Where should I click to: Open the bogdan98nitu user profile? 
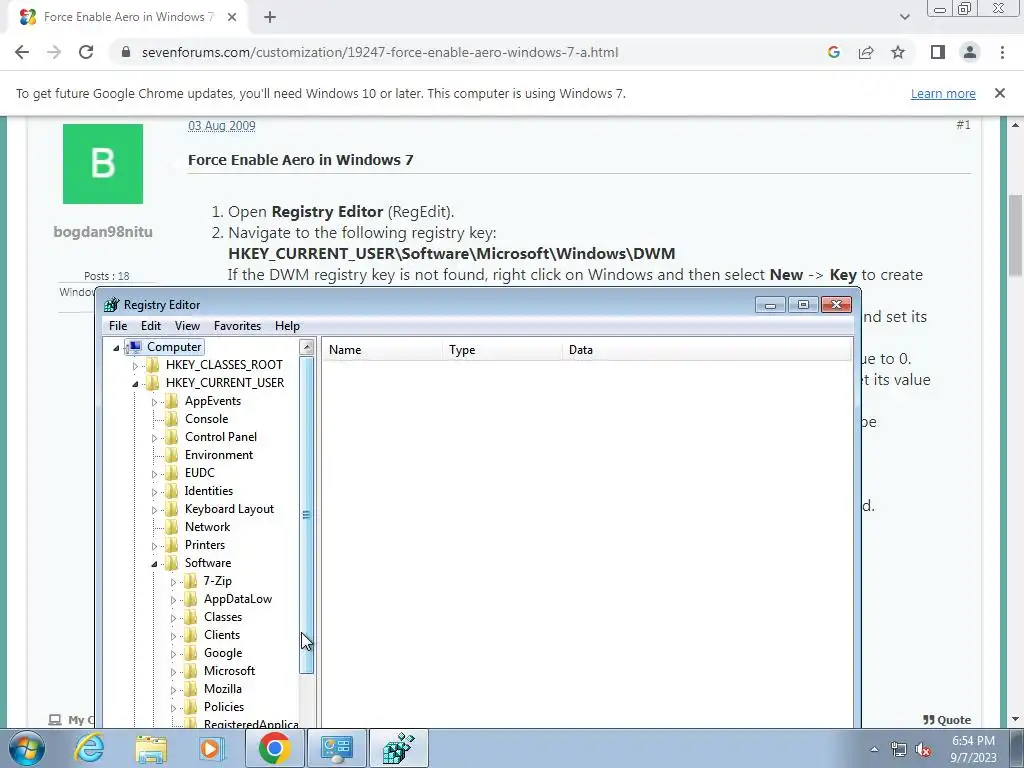click(x=103, y=232)
